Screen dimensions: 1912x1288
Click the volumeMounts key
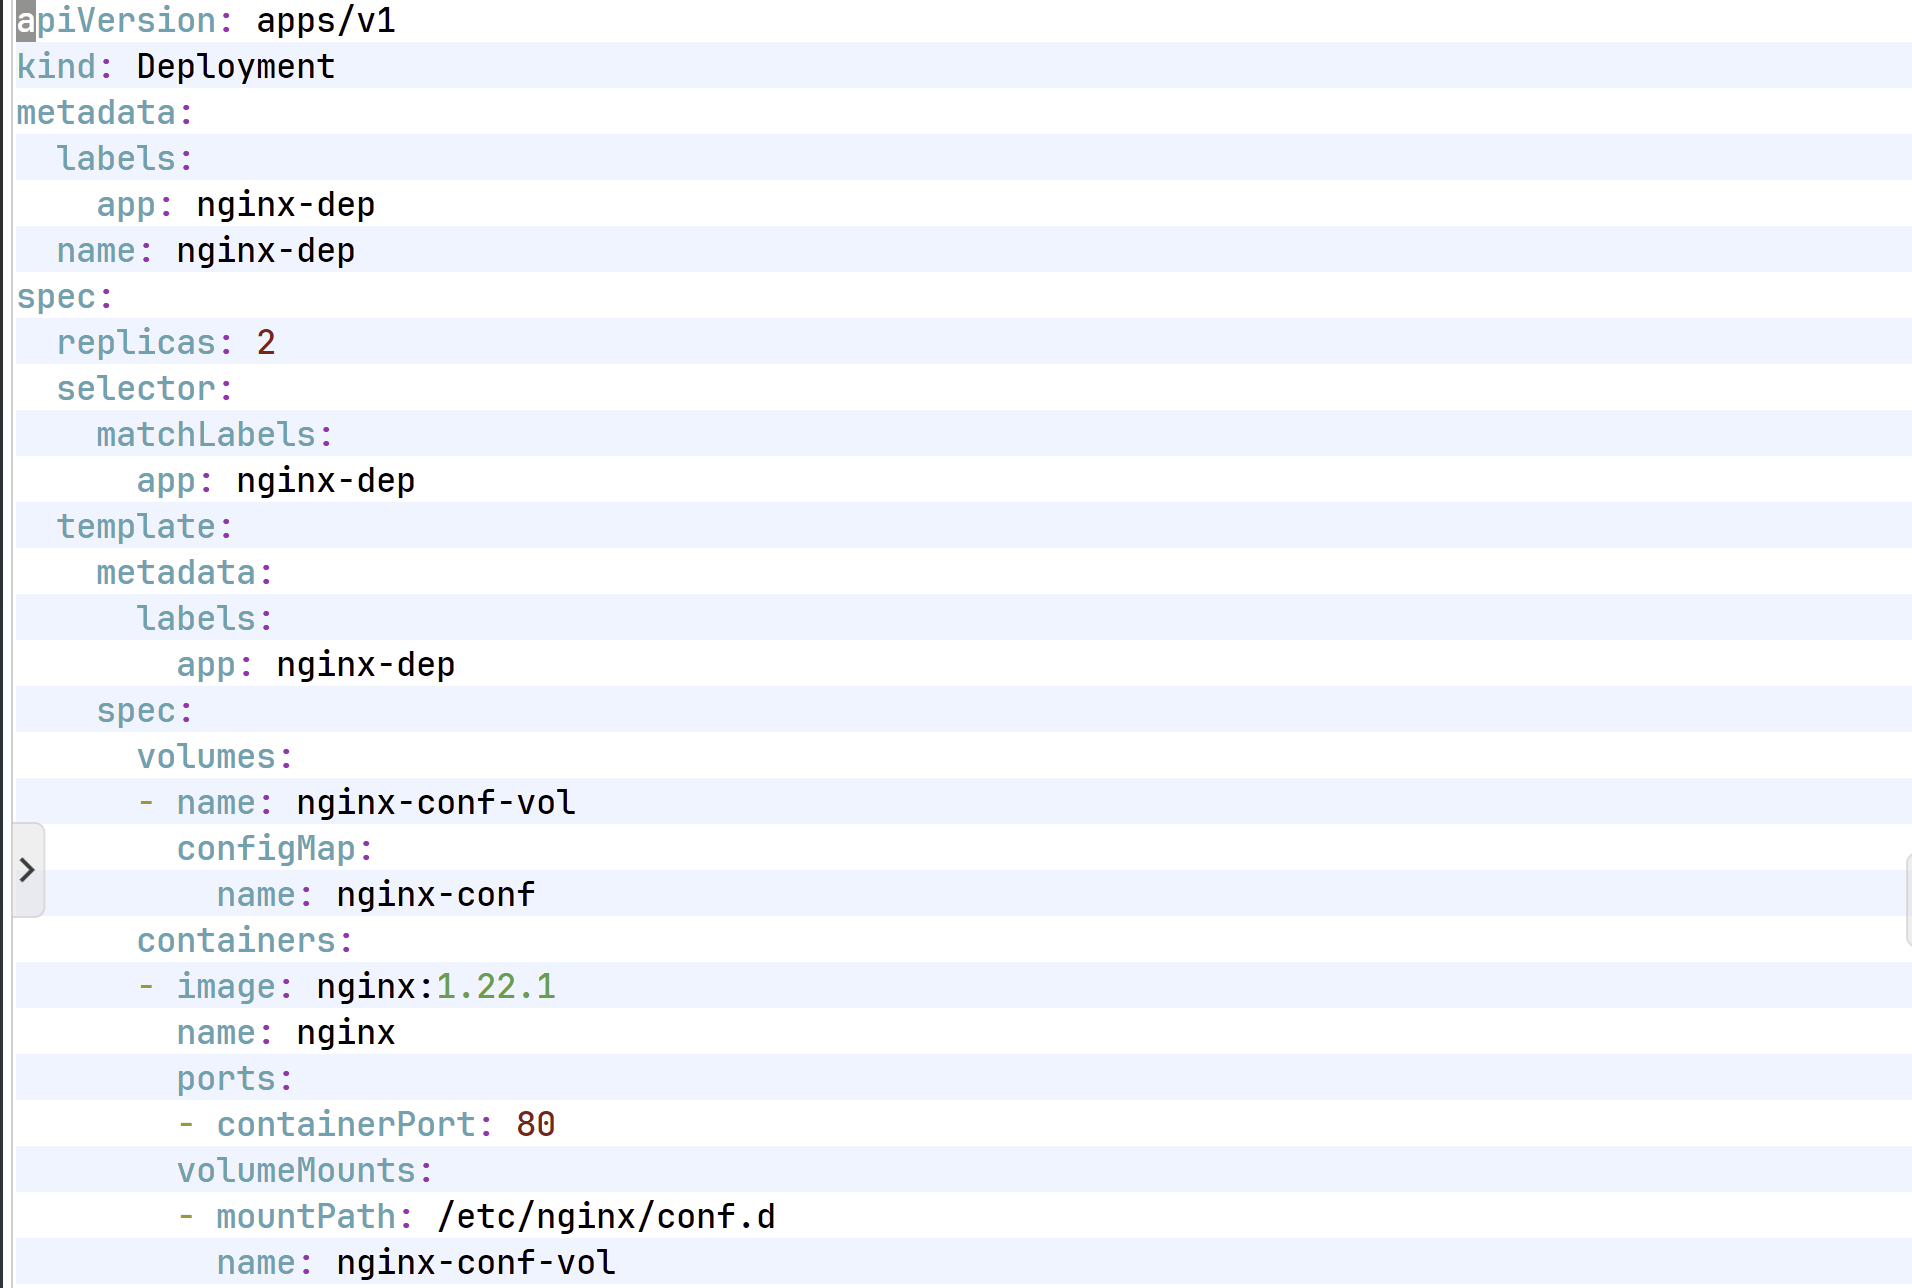(x=296, y=1171)
